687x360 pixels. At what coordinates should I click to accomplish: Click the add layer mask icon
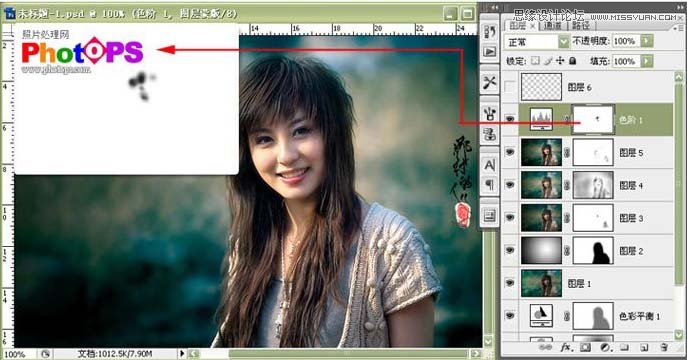[585, 347]
